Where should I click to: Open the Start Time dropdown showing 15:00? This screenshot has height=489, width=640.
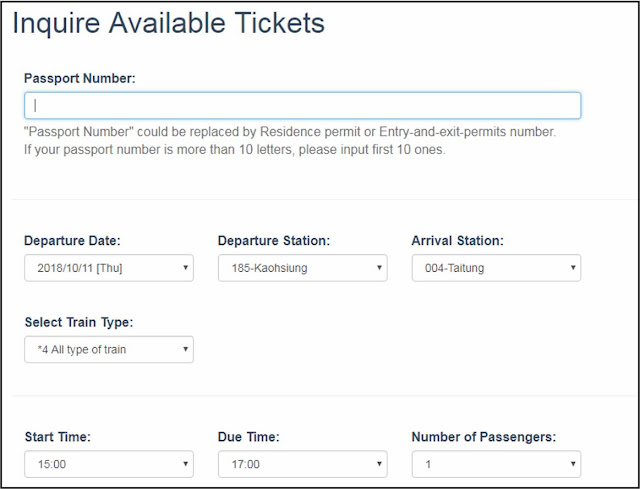pyautogui.click(x=109, y=464)
